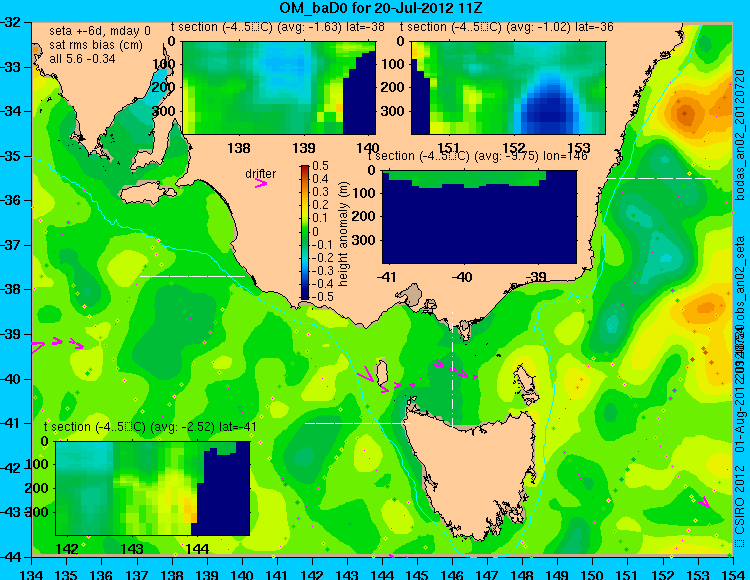Click Kangaroo Island off South Australia
Viewport: 750px width, 580px height.
click(147, 195)
